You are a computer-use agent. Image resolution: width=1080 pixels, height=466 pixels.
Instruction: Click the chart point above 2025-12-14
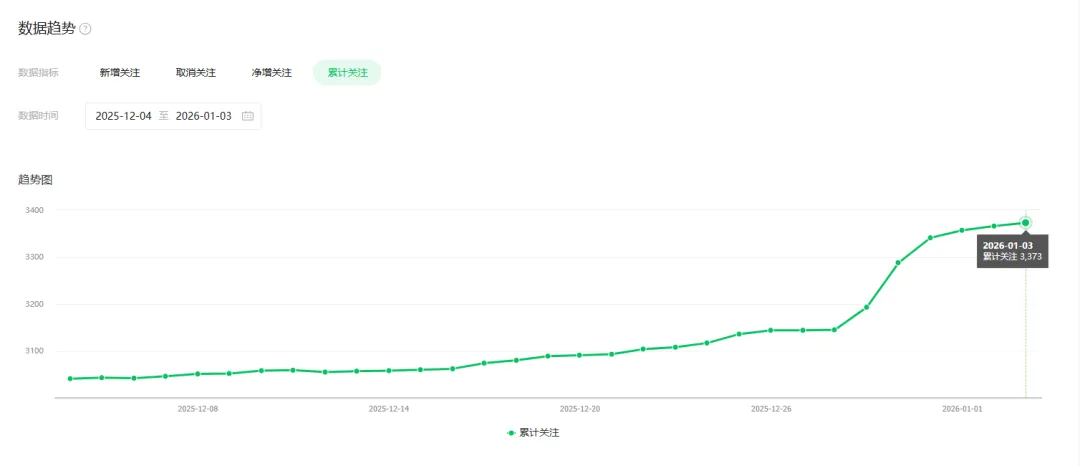[388, 370]
